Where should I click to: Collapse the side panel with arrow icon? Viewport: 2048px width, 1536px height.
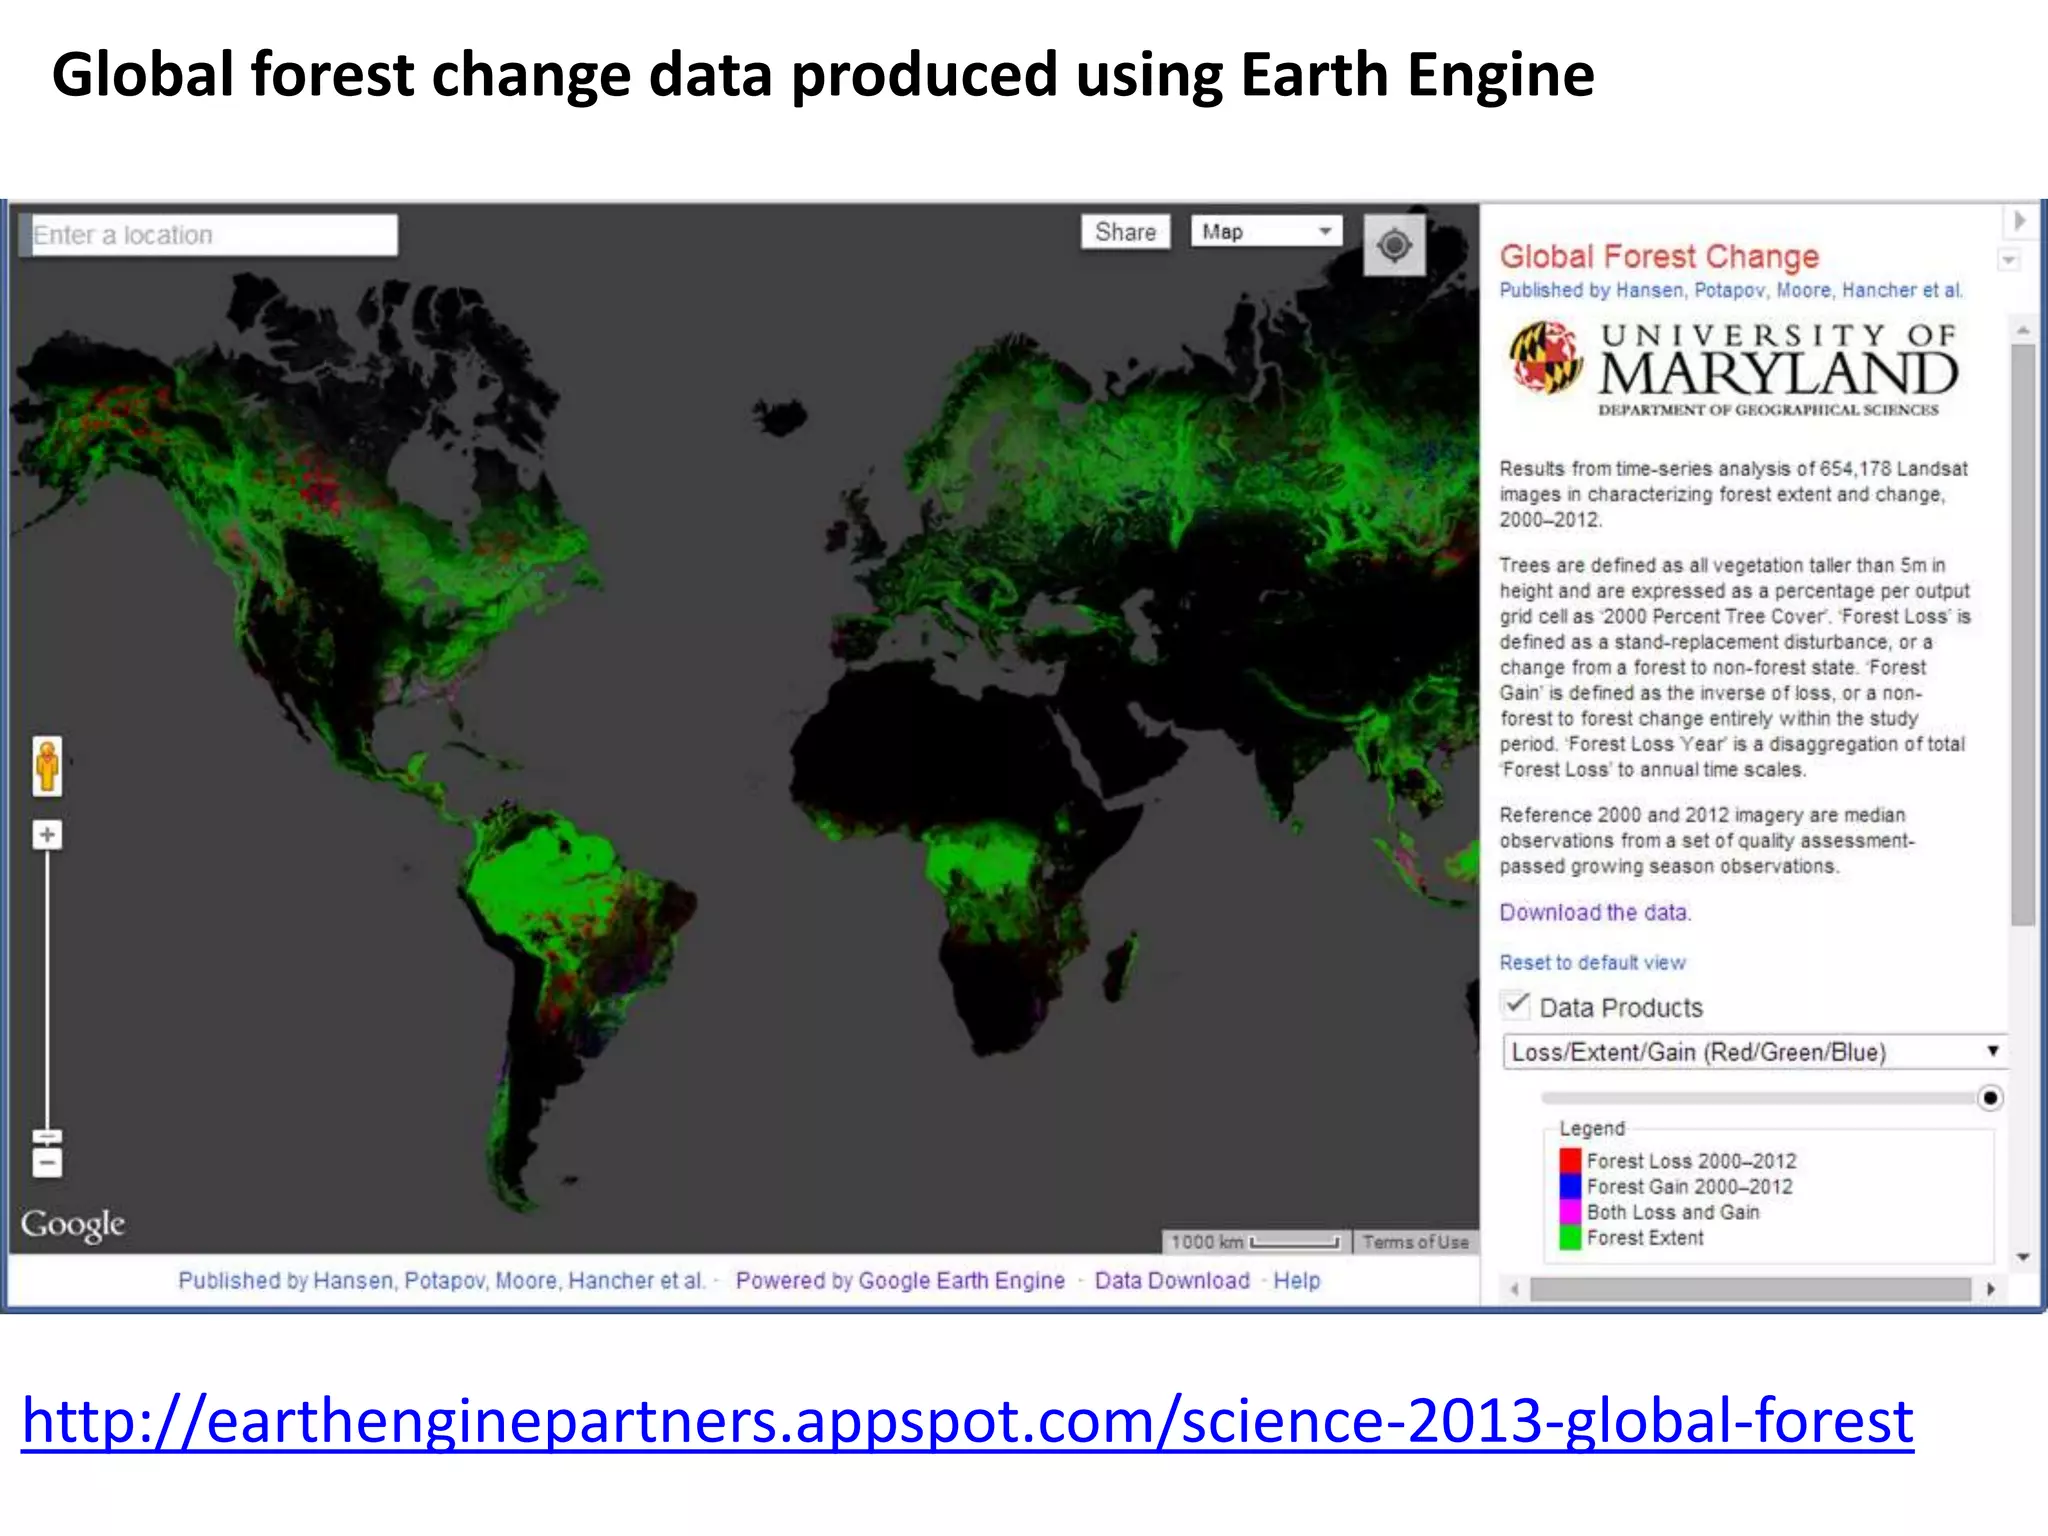coord(2019,220)
